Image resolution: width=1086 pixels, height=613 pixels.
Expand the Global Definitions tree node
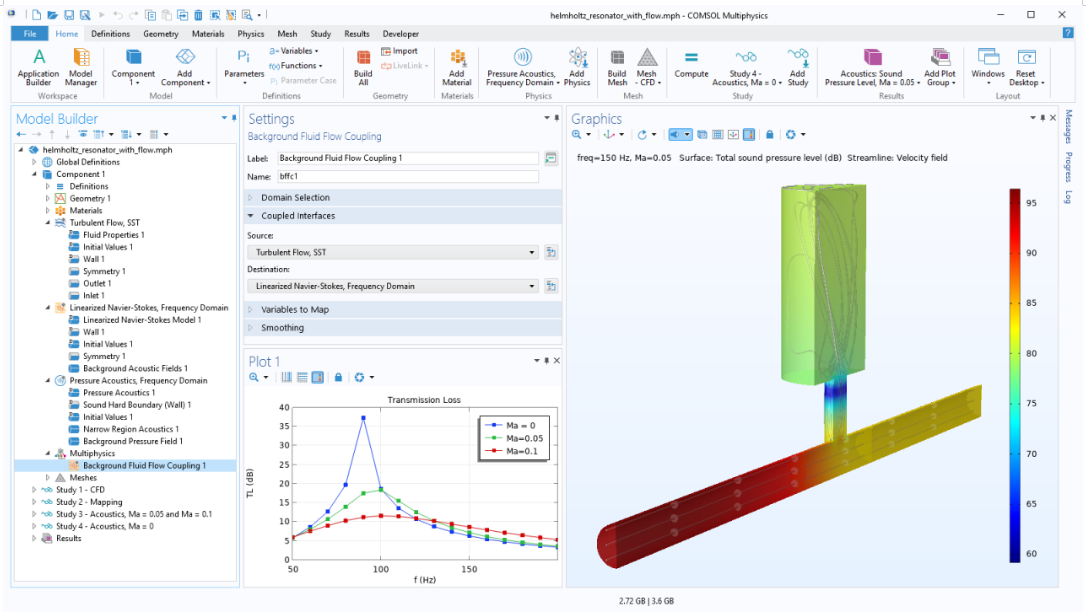tap(34, 162)
